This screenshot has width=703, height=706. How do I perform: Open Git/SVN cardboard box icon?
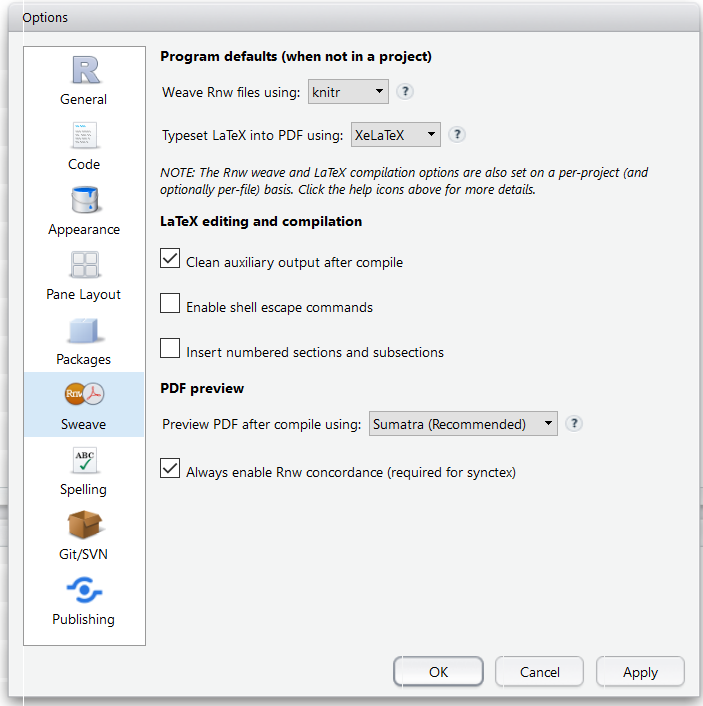click(84, 525)
